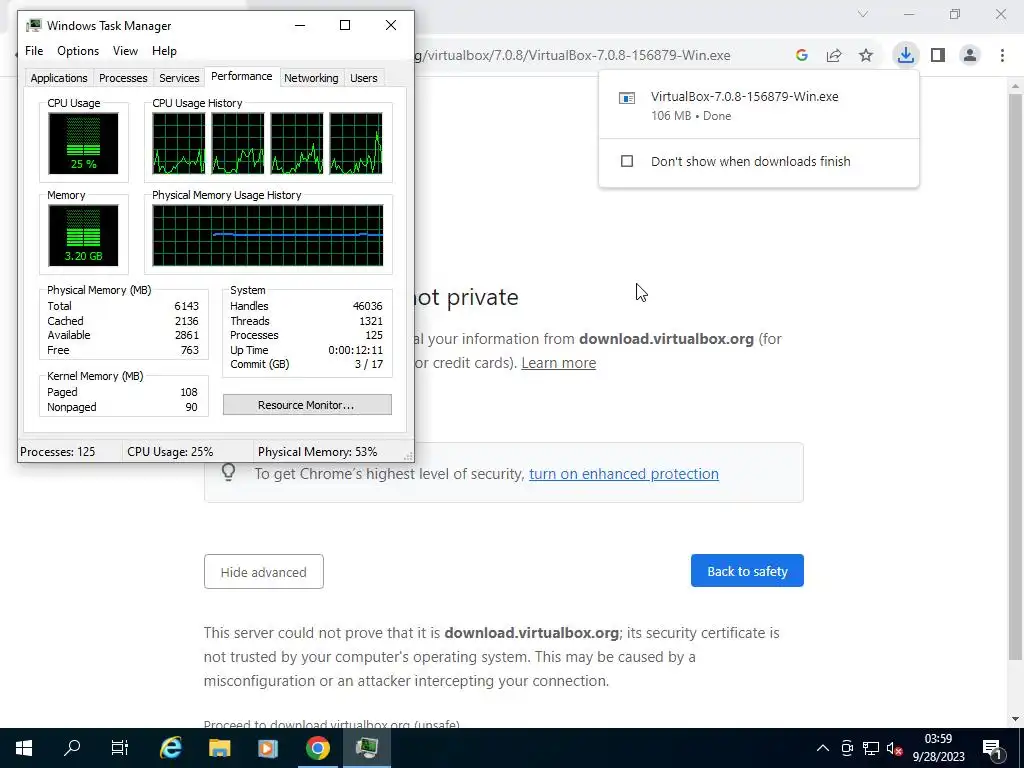Open VirtualBox-7.0.8-156879-Win.exe download entry
Image resolution: width=1024 pixels, height=768 pixels.
(758, 105)
